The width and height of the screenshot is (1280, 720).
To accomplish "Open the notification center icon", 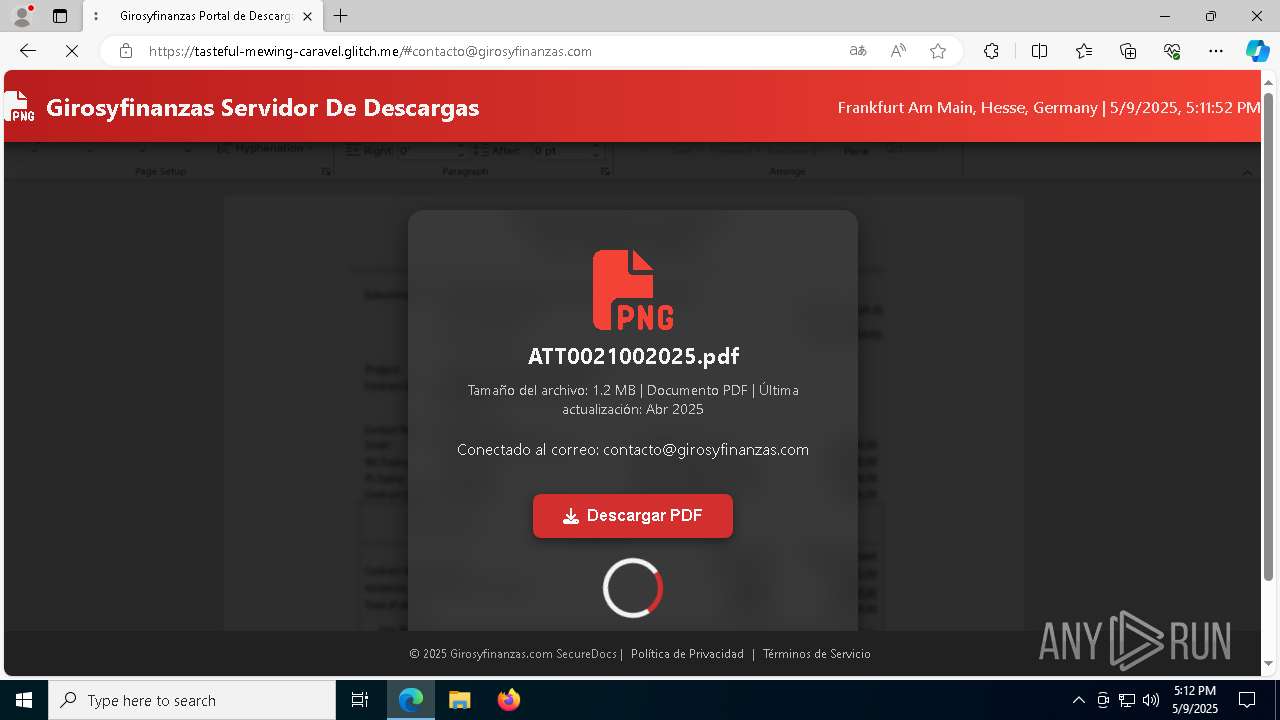I will (1247, 700).
